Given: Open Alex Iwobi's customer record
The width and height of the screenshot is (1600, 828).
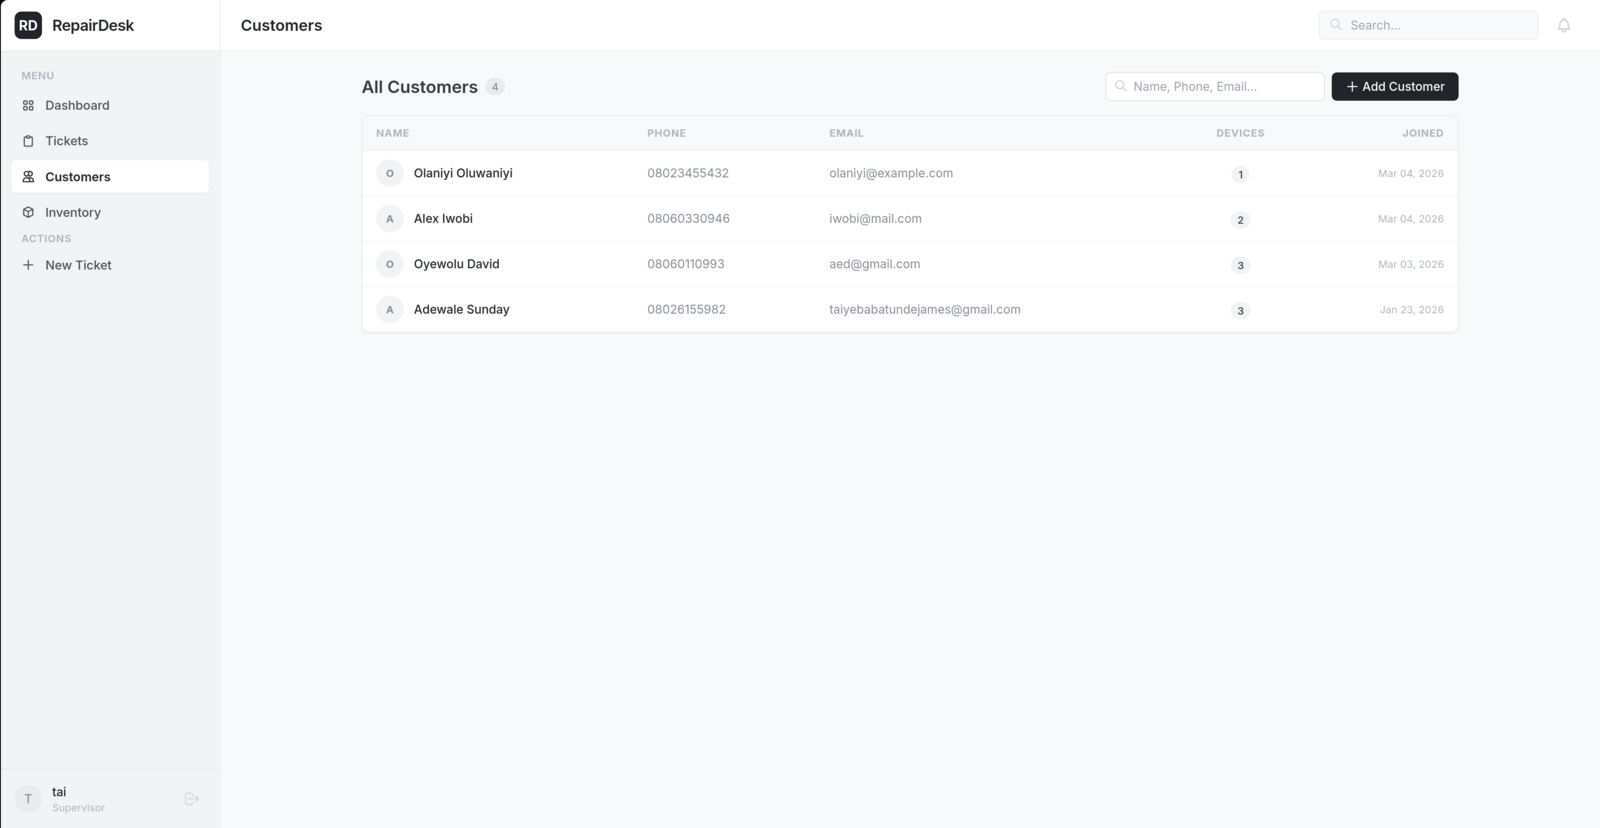Looking at the screenshot, I should [443, 219].
